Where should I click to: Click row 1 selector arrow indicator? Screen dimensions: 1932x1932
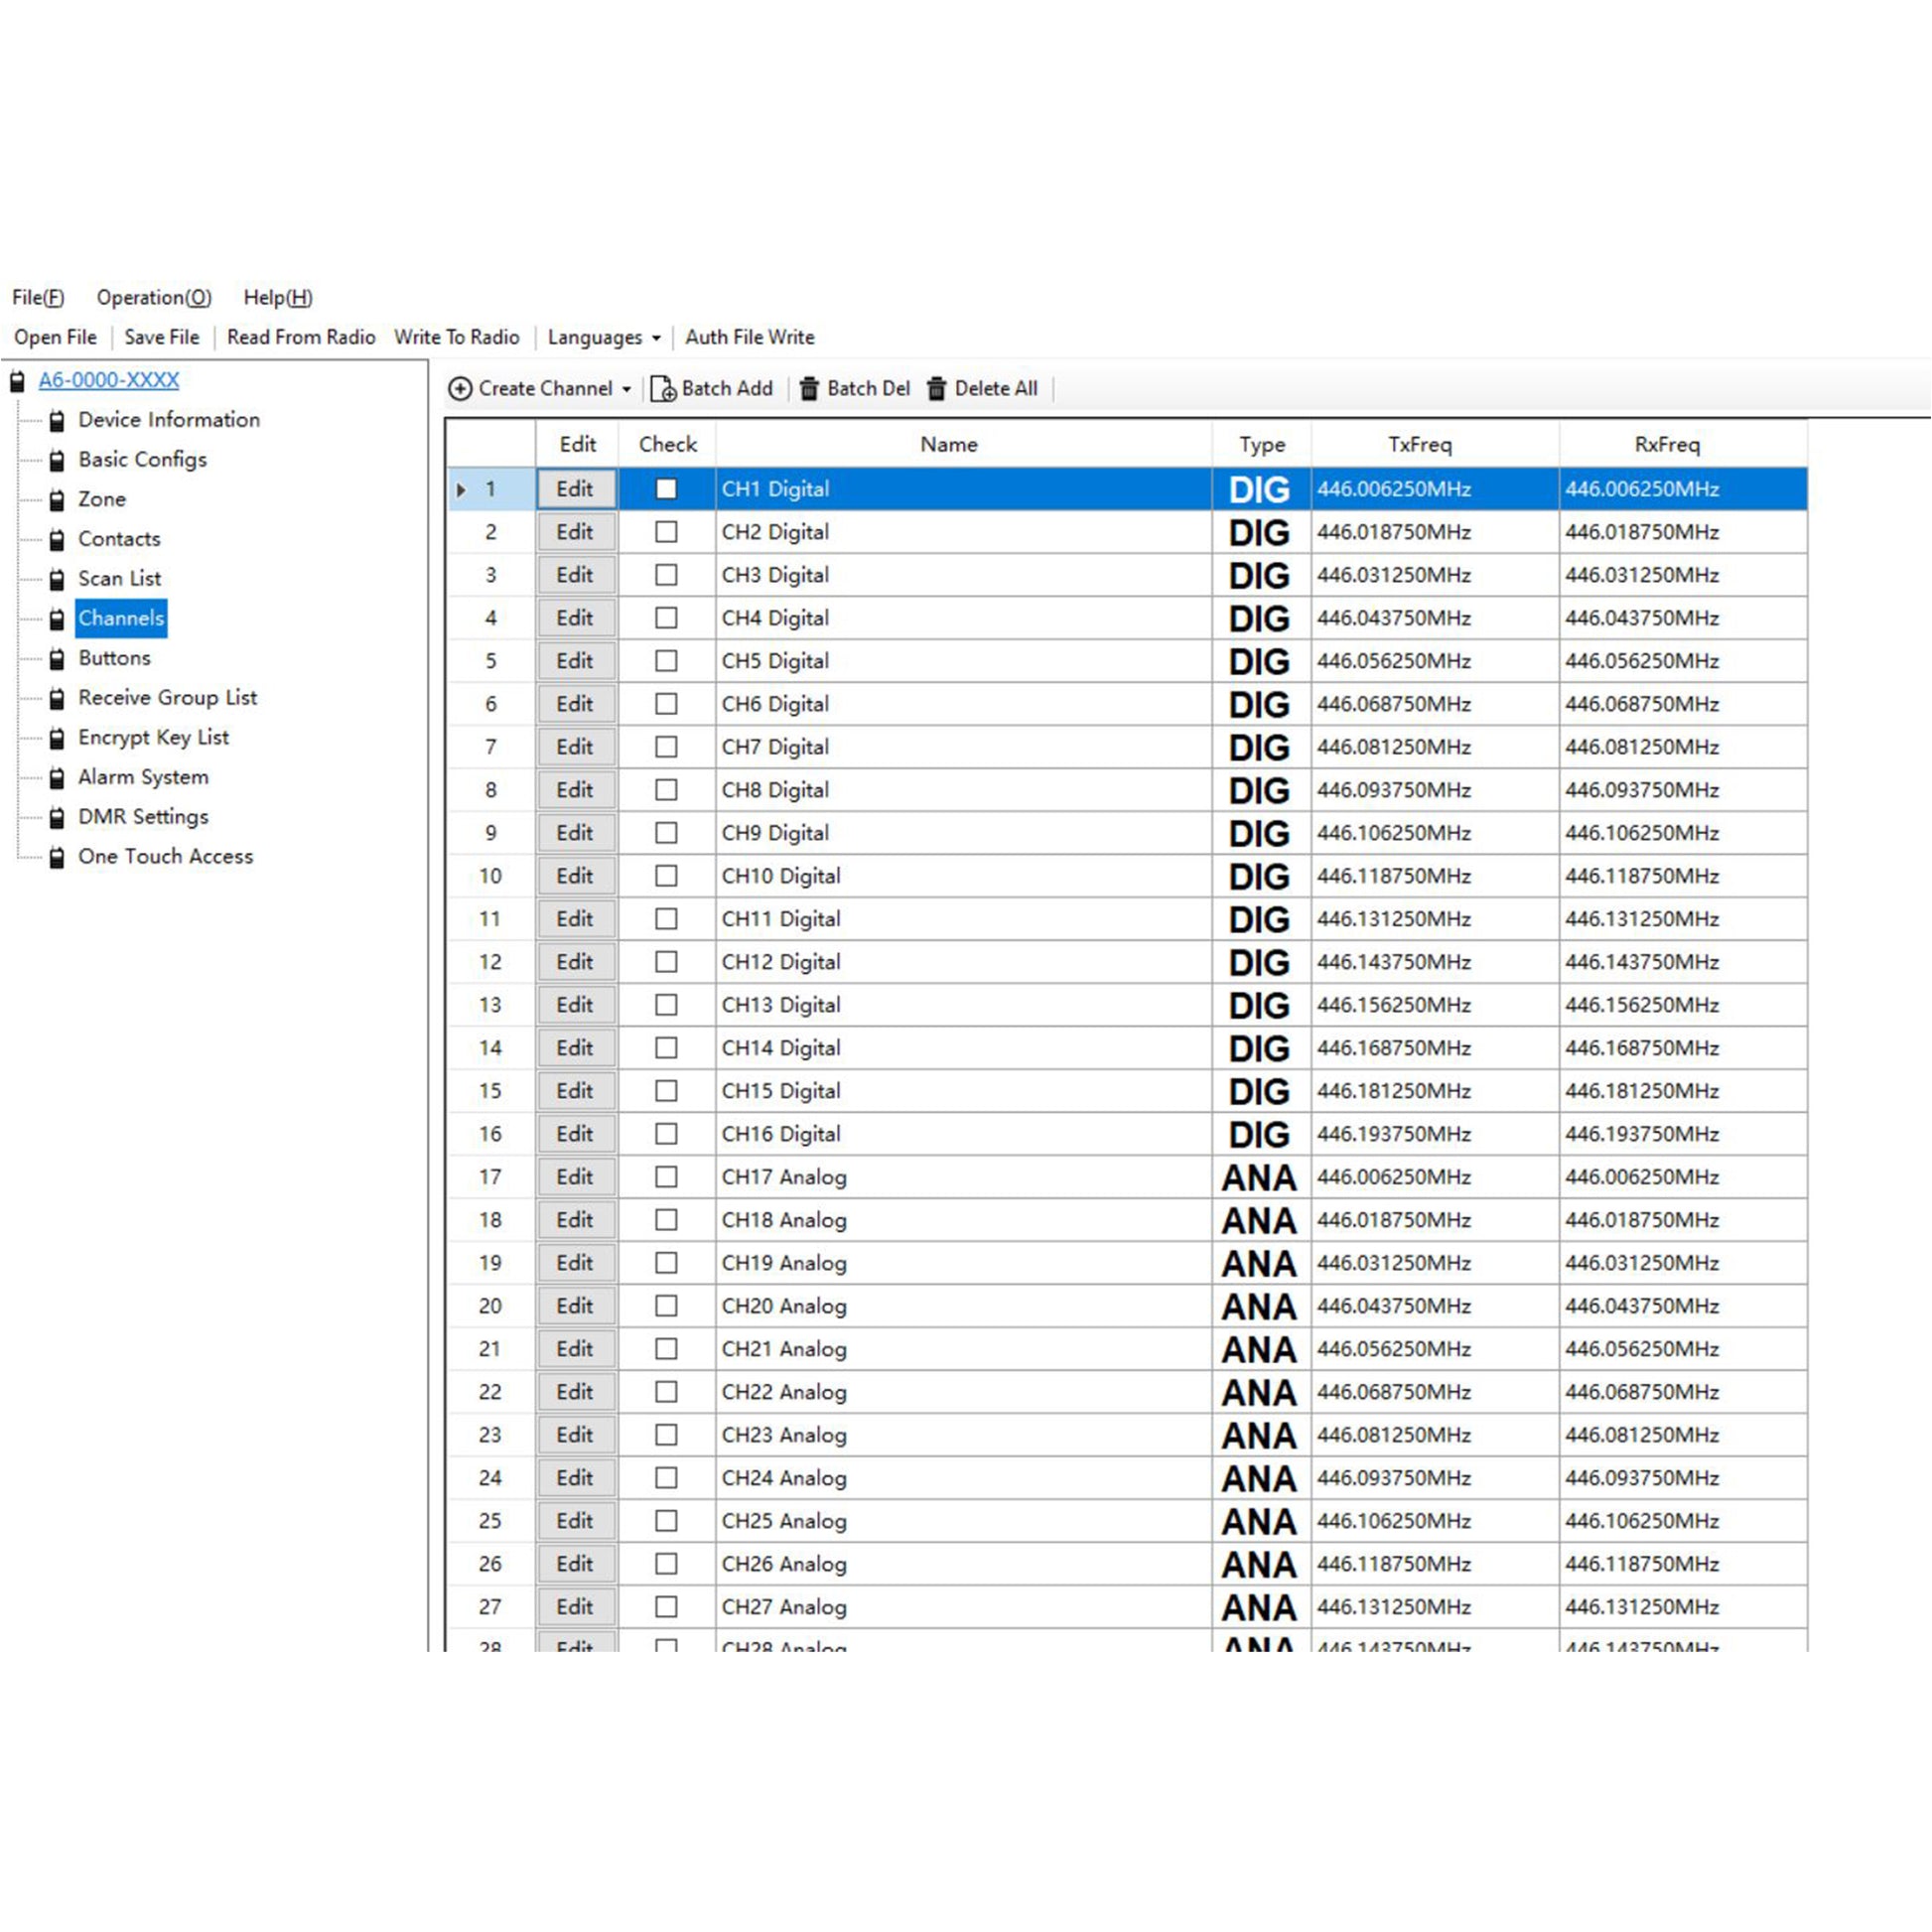(461, 490)
